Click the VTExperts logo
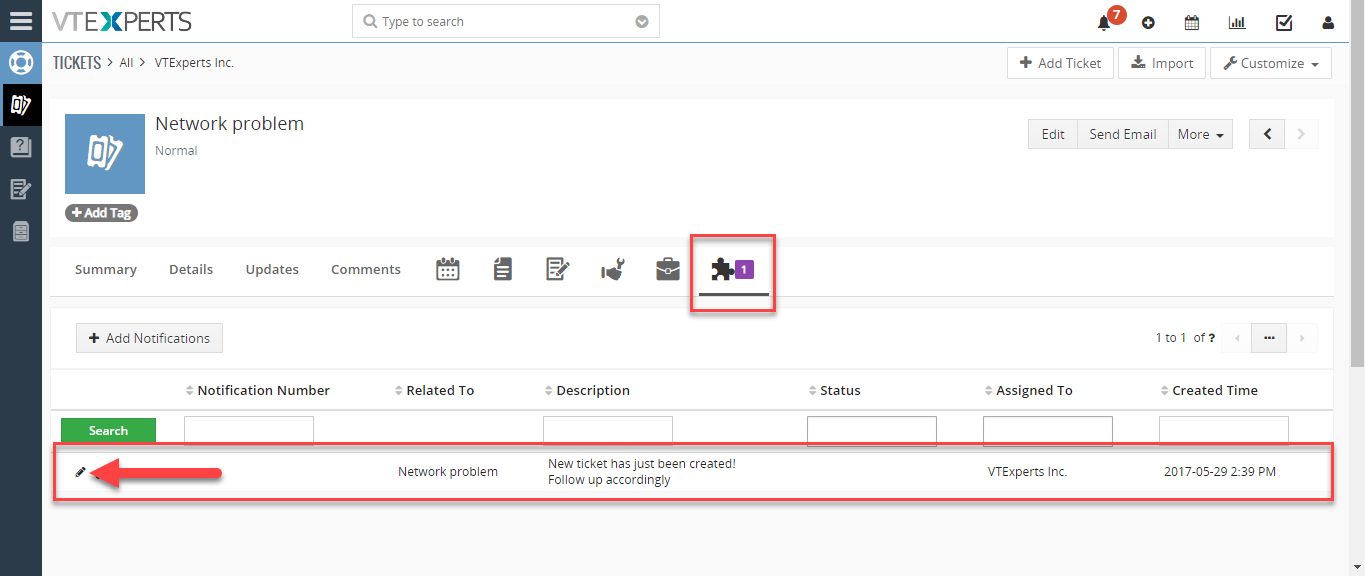Image resolution: width=1365 pixels, height=576 pixels. [x=121, y=21]
